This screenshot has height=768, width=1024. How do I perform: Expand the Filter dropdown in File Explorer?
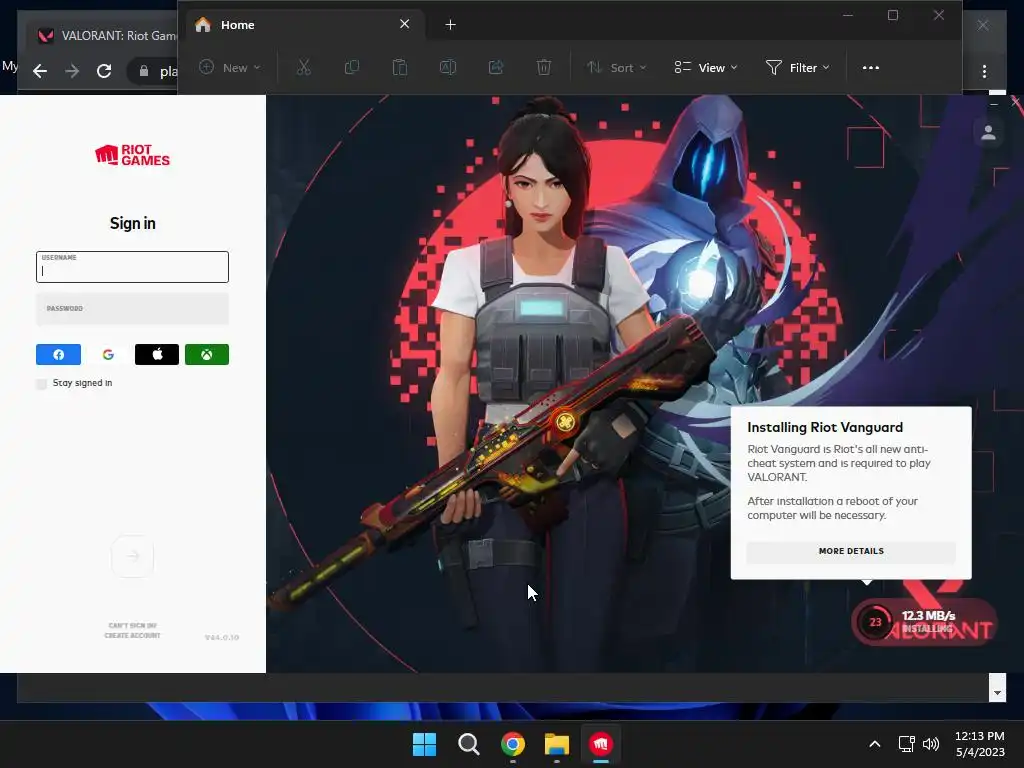[x=797, y=67]
